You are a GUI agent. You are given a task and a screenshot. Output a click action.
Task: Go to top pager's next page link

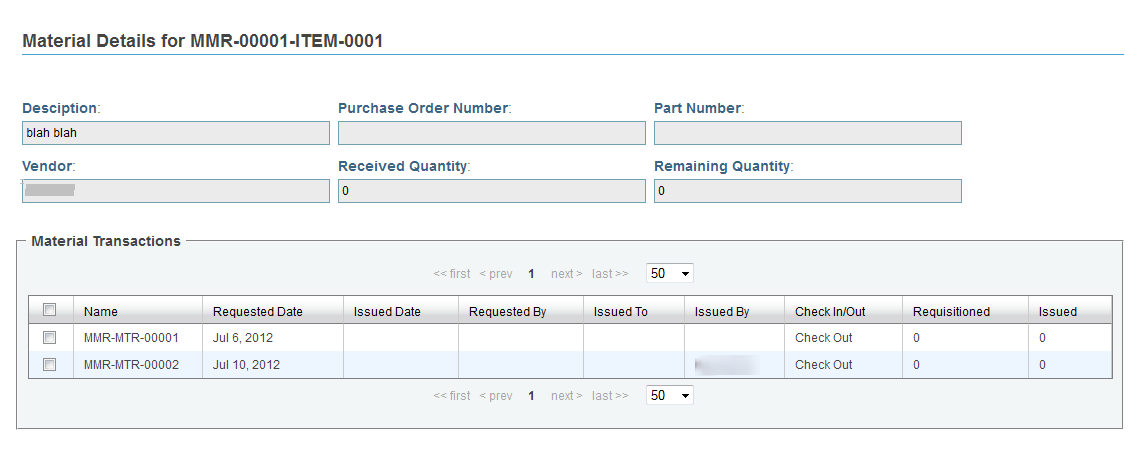pos(567,274)
